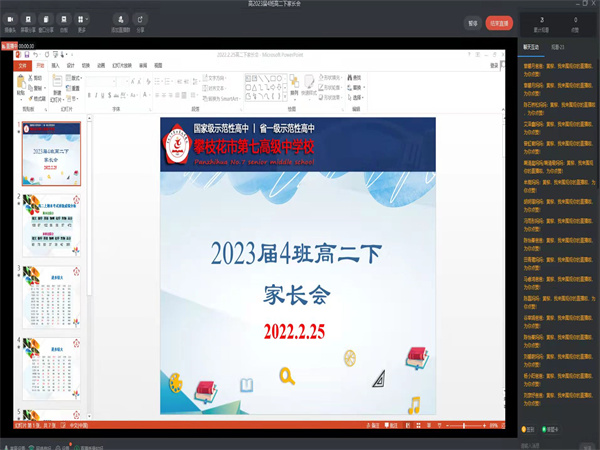600x450 pixels.
Task: Click the camera icon in the live toolbar
Action: coord(10,19)
